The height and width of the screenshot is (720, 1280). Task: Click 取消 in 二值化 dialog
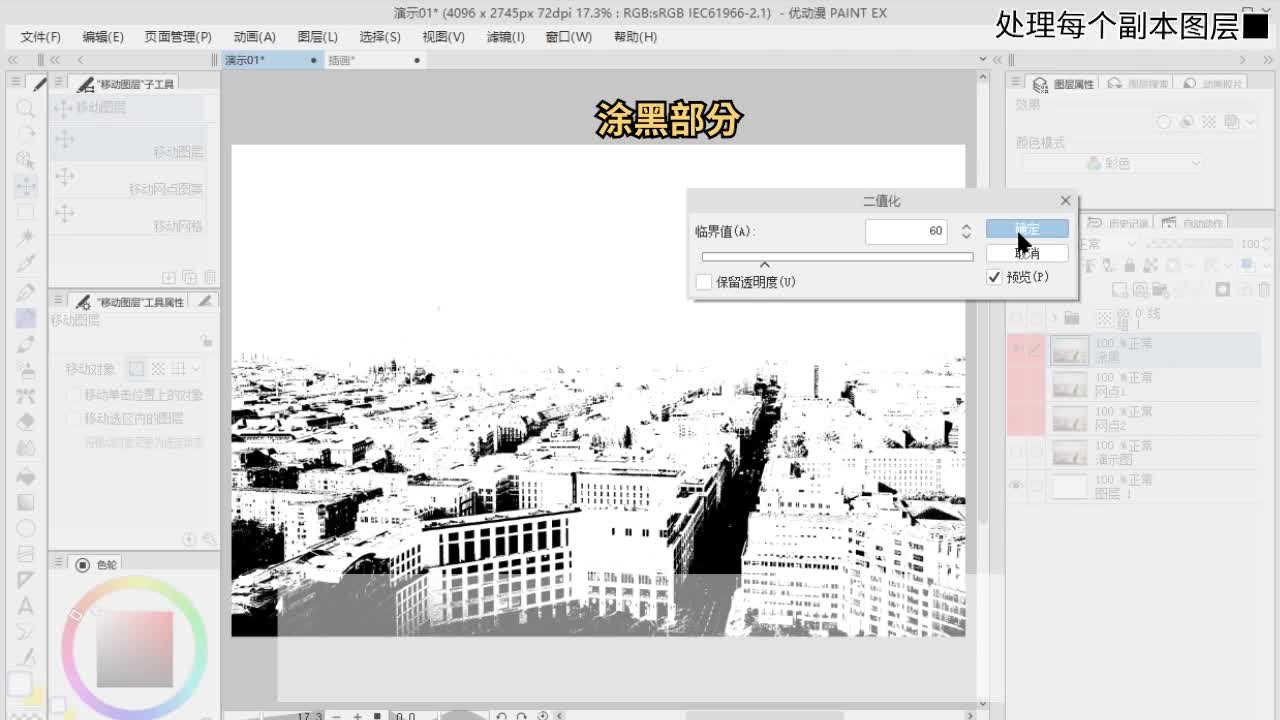(1027, 253)
